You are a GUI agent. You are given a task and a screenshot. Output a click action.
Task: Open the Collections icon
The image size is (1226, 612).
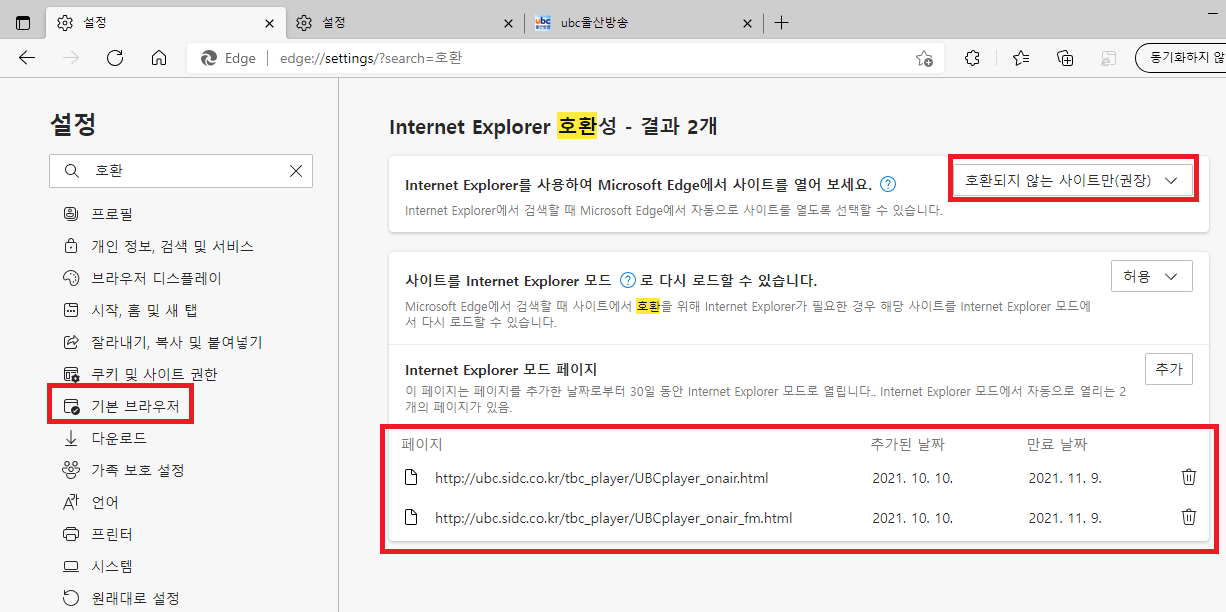tap(1065, 58)
